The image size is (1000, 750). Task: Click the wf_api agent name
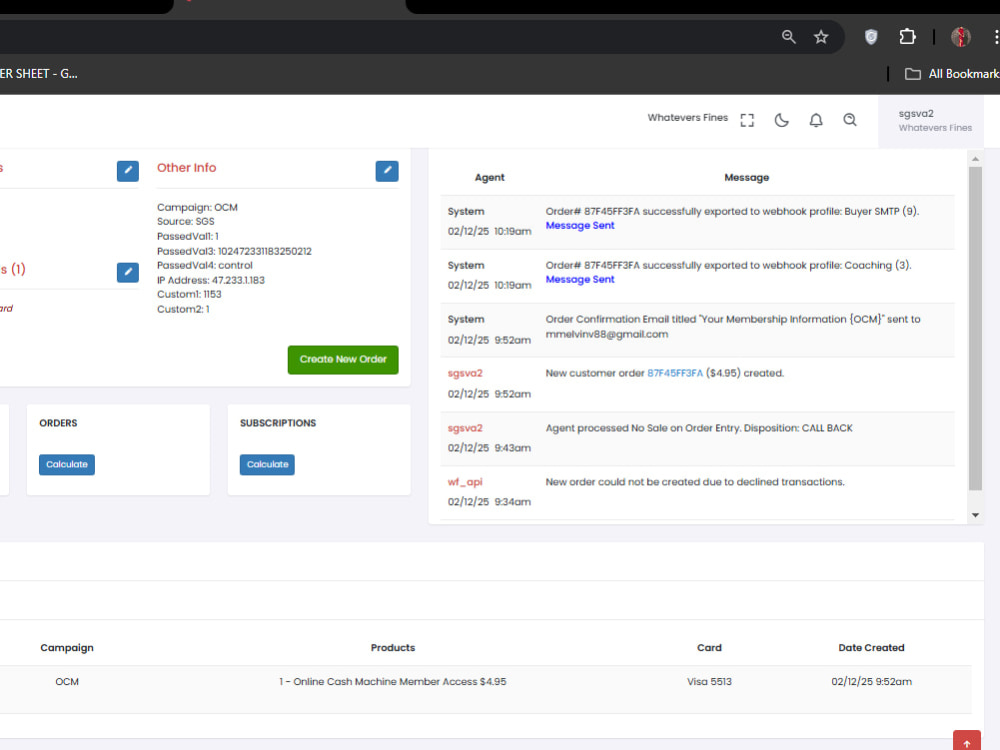click(465, 482)
